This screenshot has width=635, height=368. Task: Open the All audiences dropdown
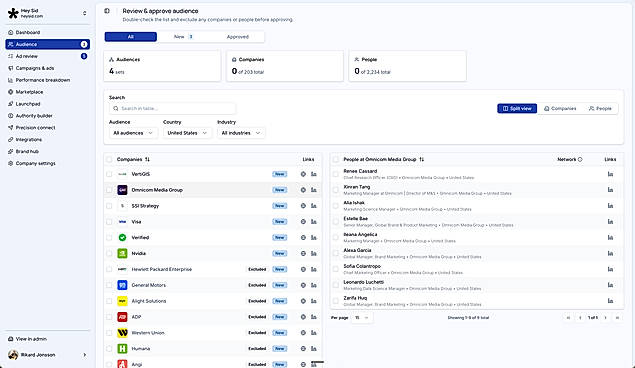click(x=133, y=133)
